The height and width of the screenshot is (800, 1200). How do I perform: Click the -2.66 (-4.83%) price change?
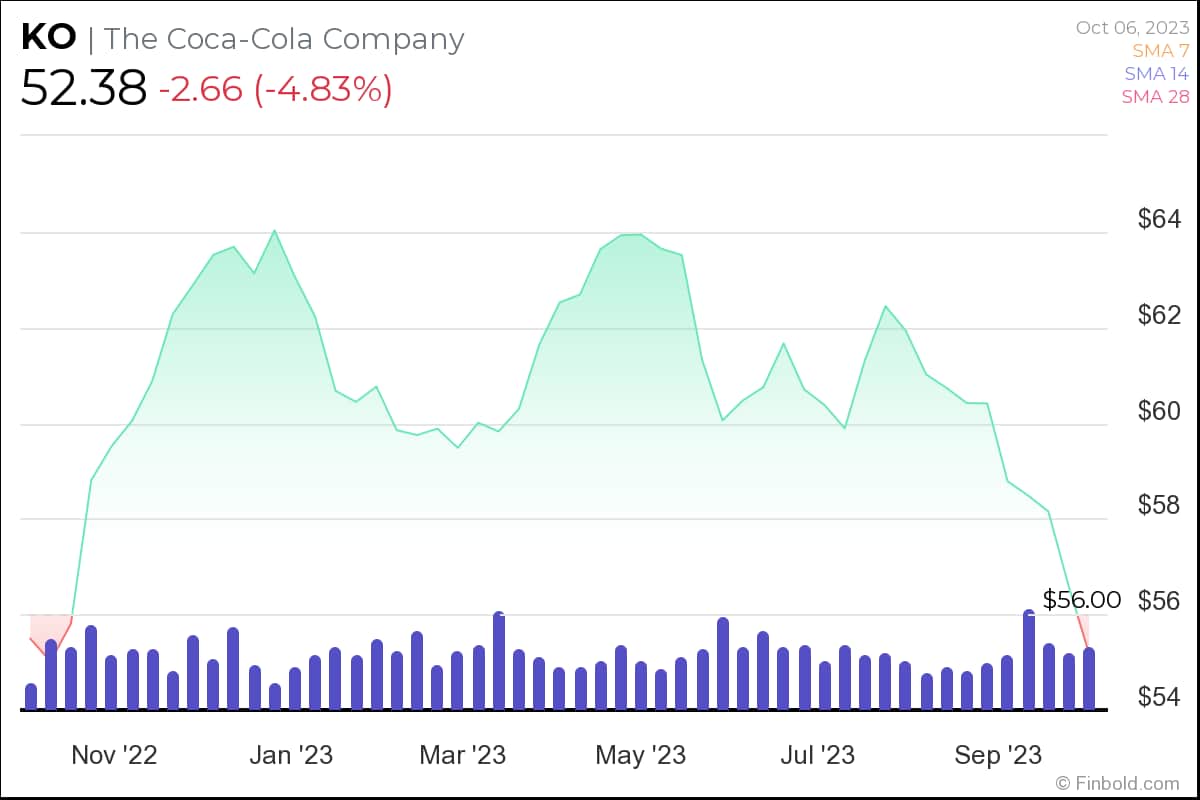click(x=275, y=89)
